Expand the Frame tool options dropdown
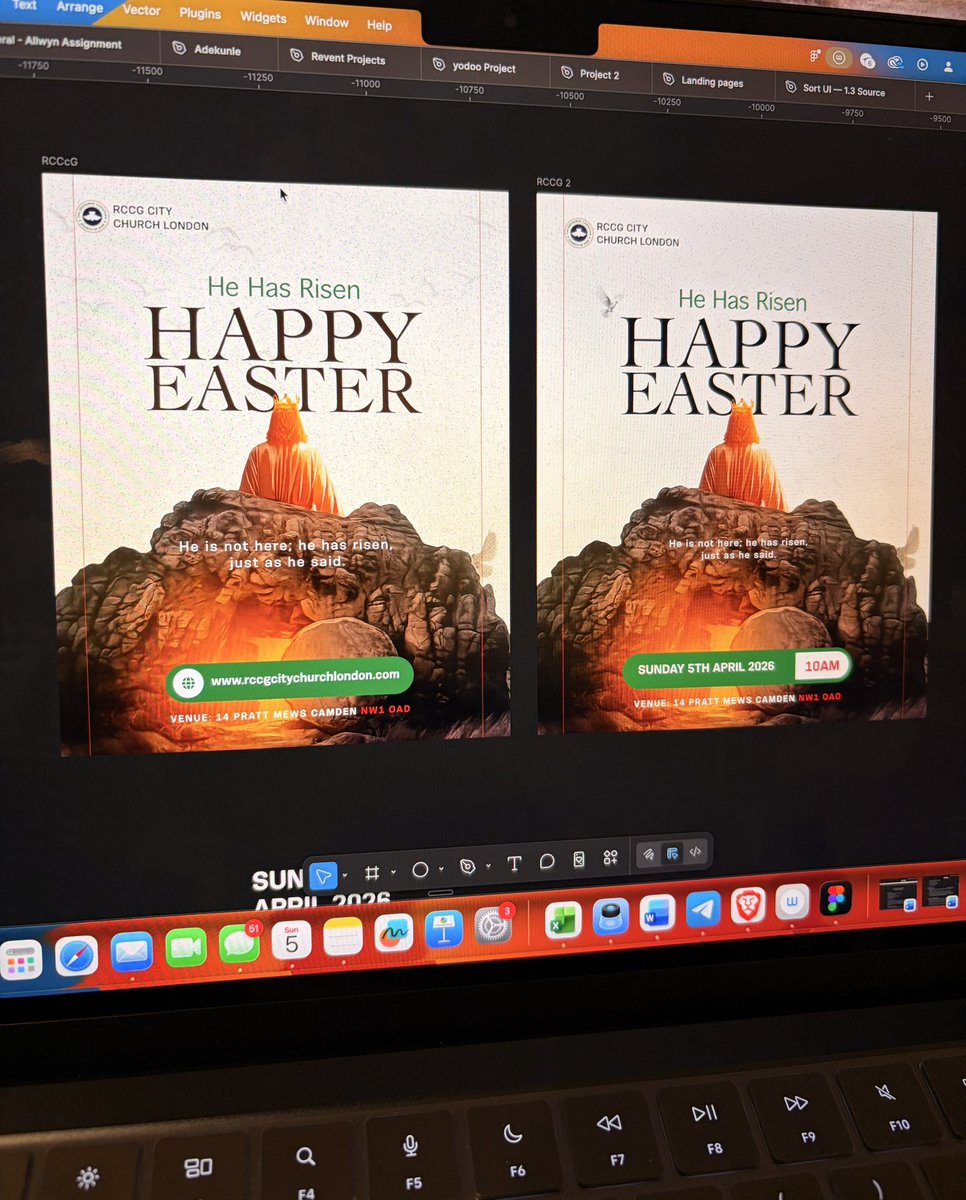Screen dimensions: 966x1200 [x=393, y=871]
